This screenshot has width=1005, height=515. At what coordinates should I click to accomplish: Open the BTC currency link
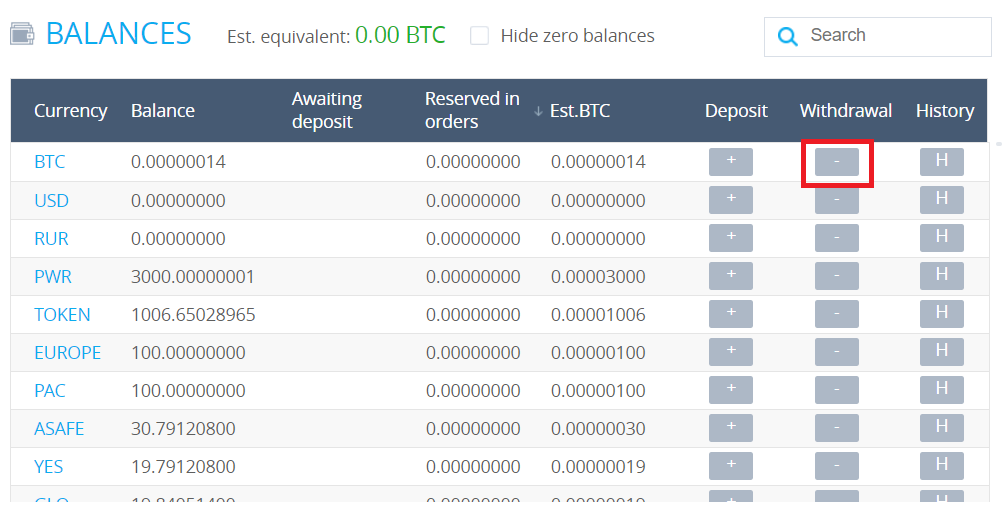click(x=49, y=162)
